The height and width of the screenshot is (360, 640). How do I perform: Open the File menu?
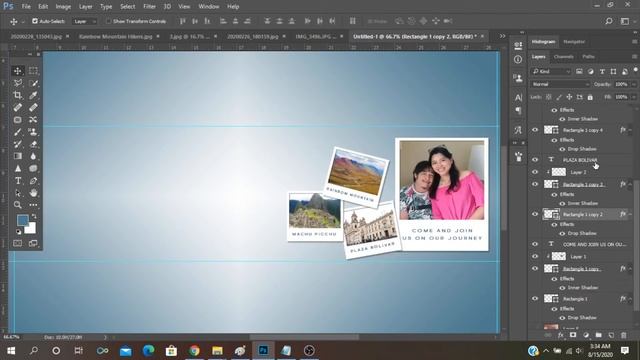click(26, 7)
